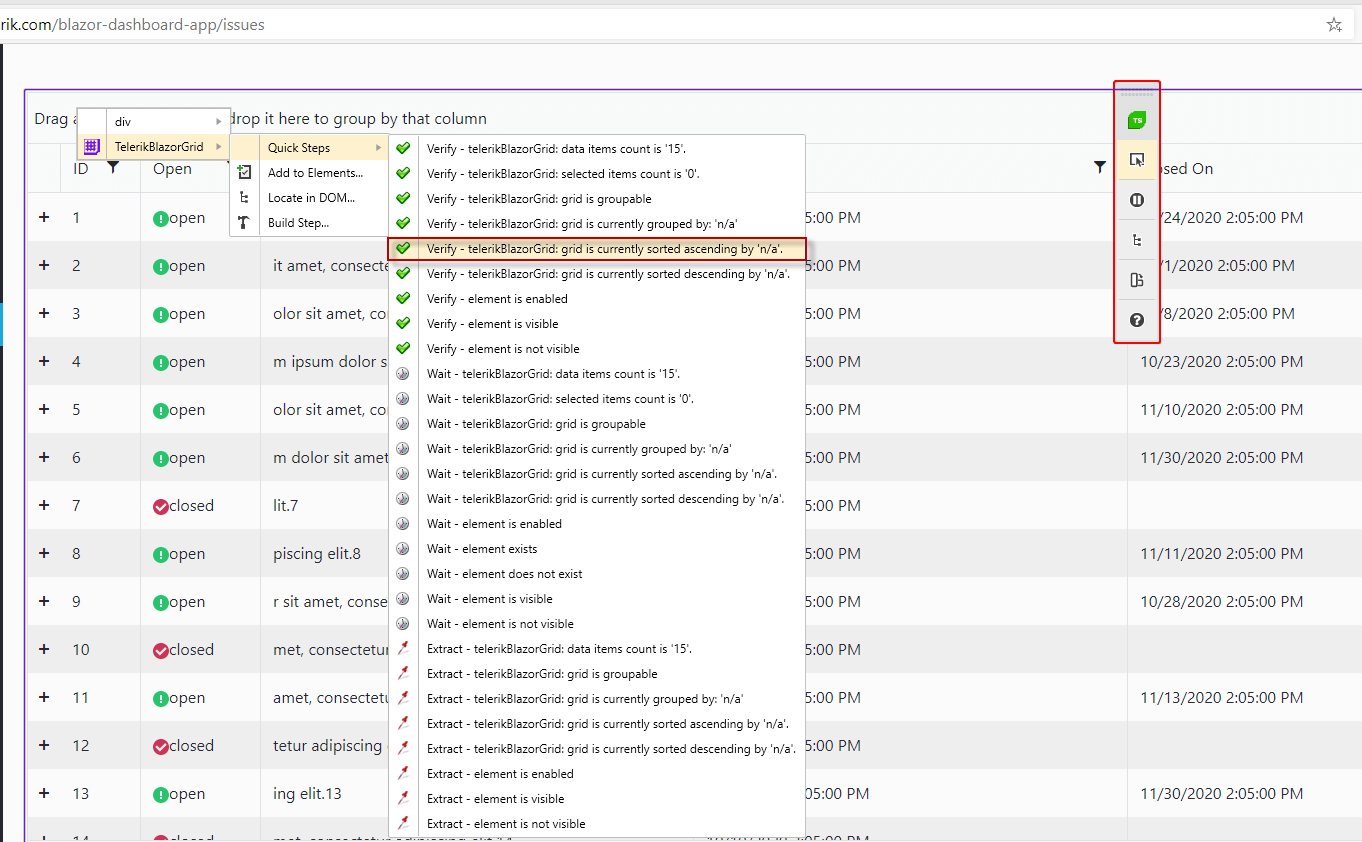Open the Quick Steps submenu
This screenshot has height=842, width=1362.
click(x=310, y=148)
